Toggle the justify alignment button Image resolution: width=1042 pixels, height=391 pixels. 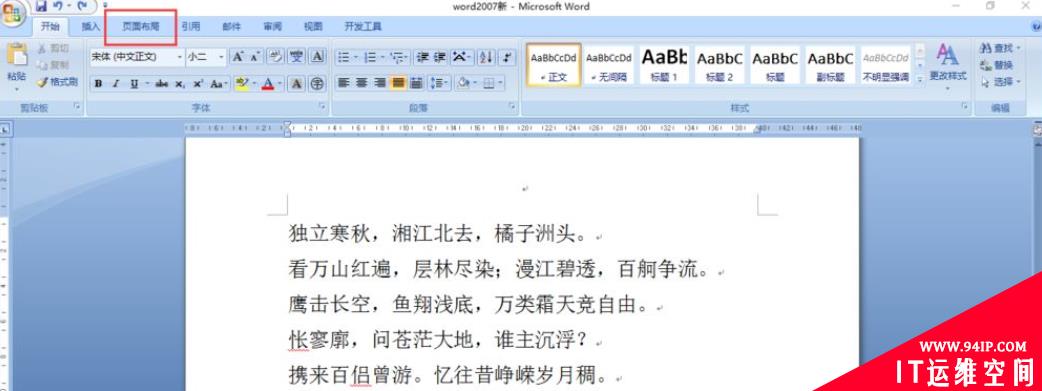click(398, 83)
